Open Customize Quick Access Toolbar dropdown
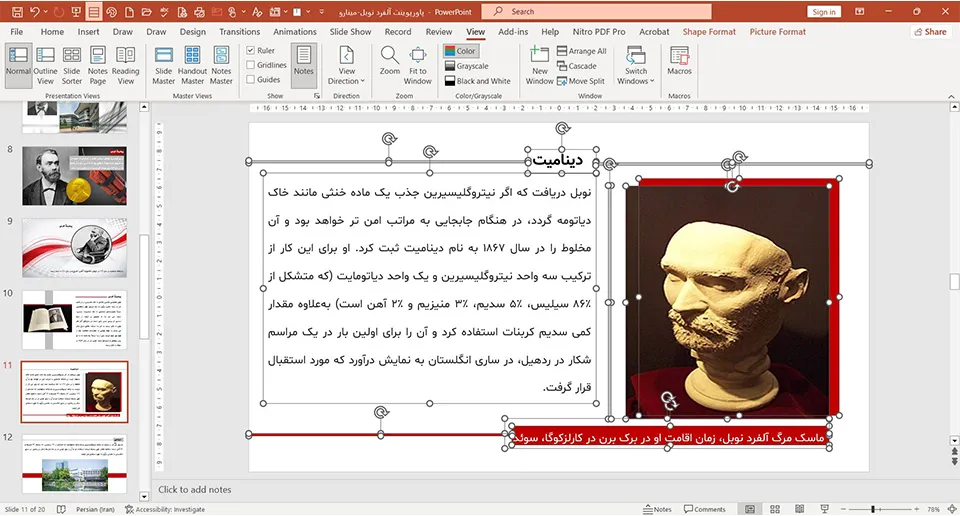 click(323, 12)
